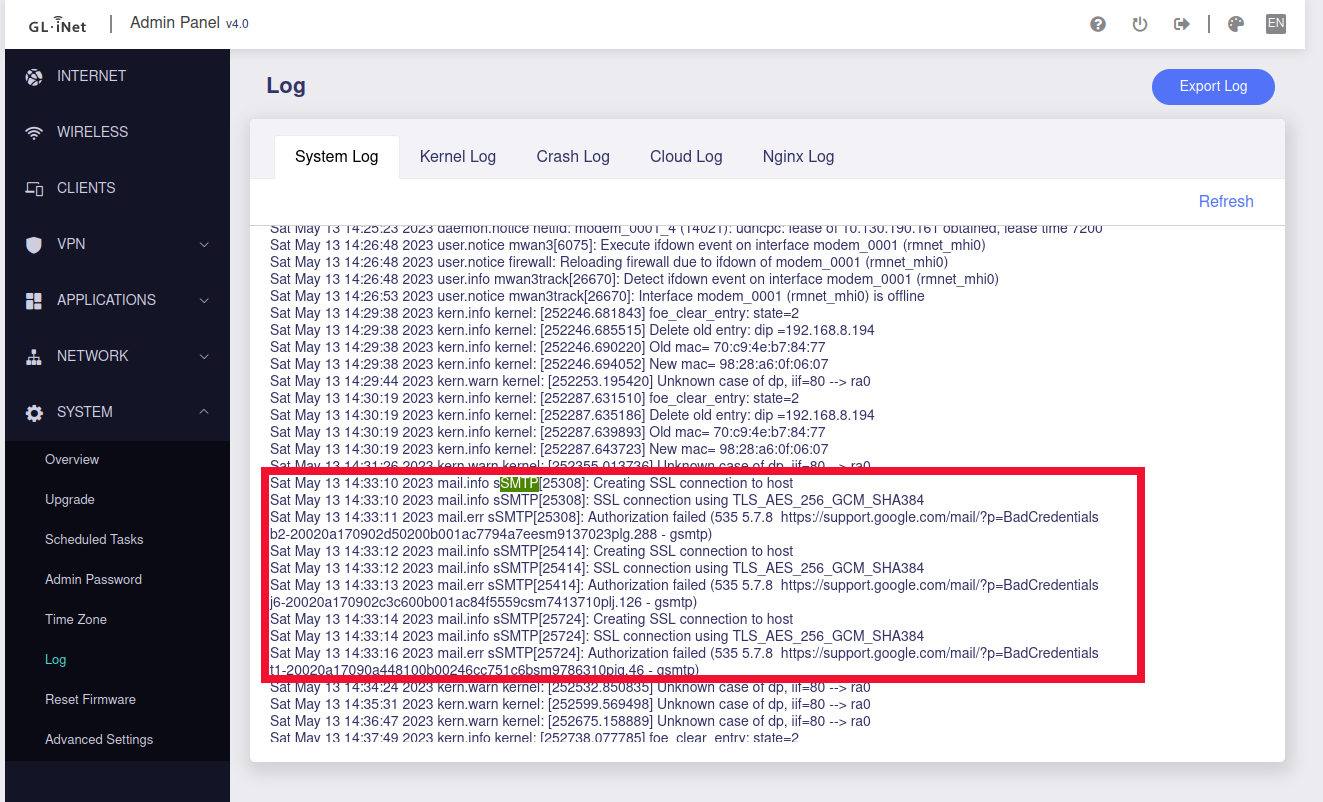The image size is (1323, 802).
Task: Open Scheduled Tasks page
Action: pyautogui.click(x=94, y=540)
